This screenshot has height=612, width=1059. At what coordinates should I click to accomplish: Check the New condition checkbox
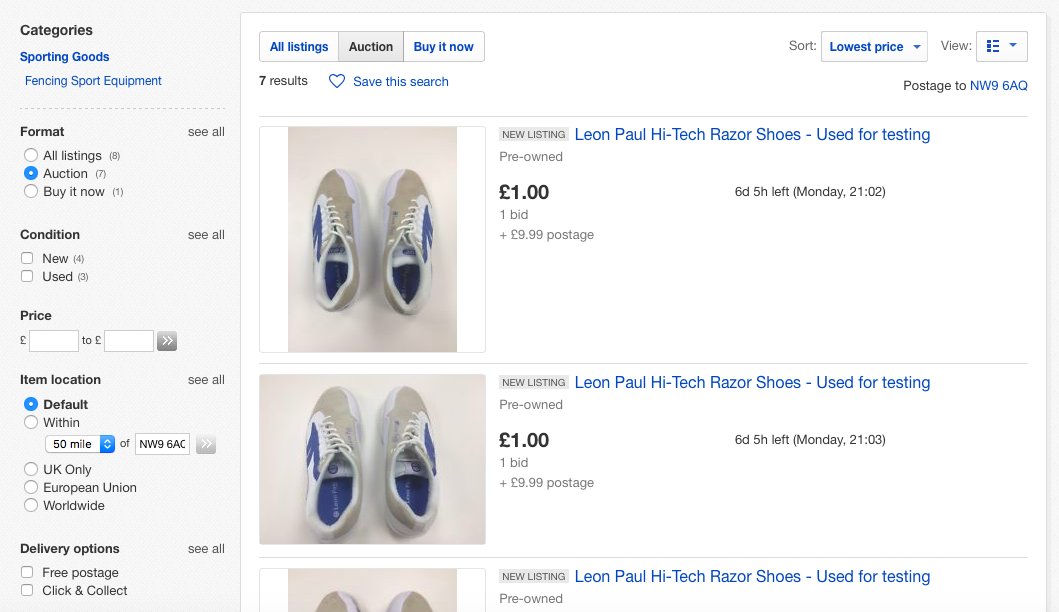[x=27, y=257]
